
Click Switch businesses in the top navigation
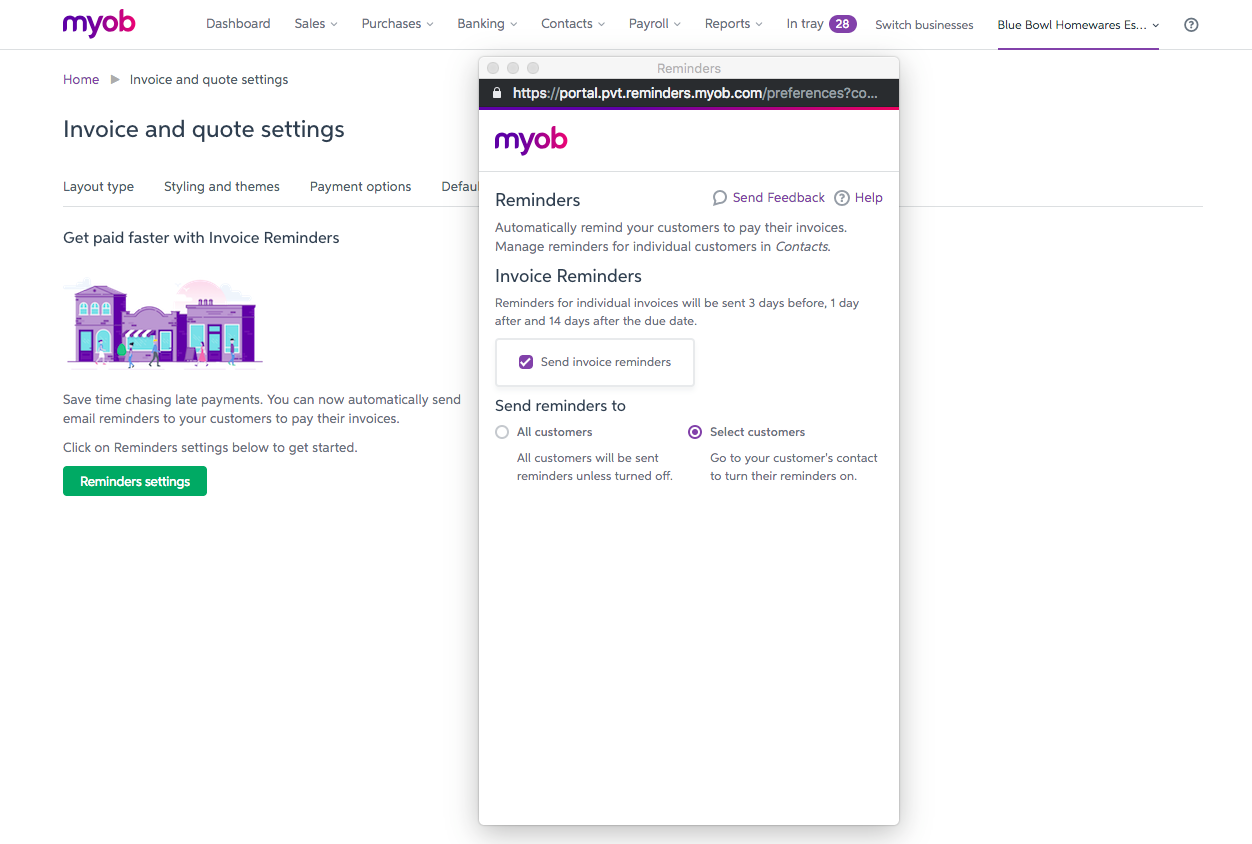pos(924,25)
